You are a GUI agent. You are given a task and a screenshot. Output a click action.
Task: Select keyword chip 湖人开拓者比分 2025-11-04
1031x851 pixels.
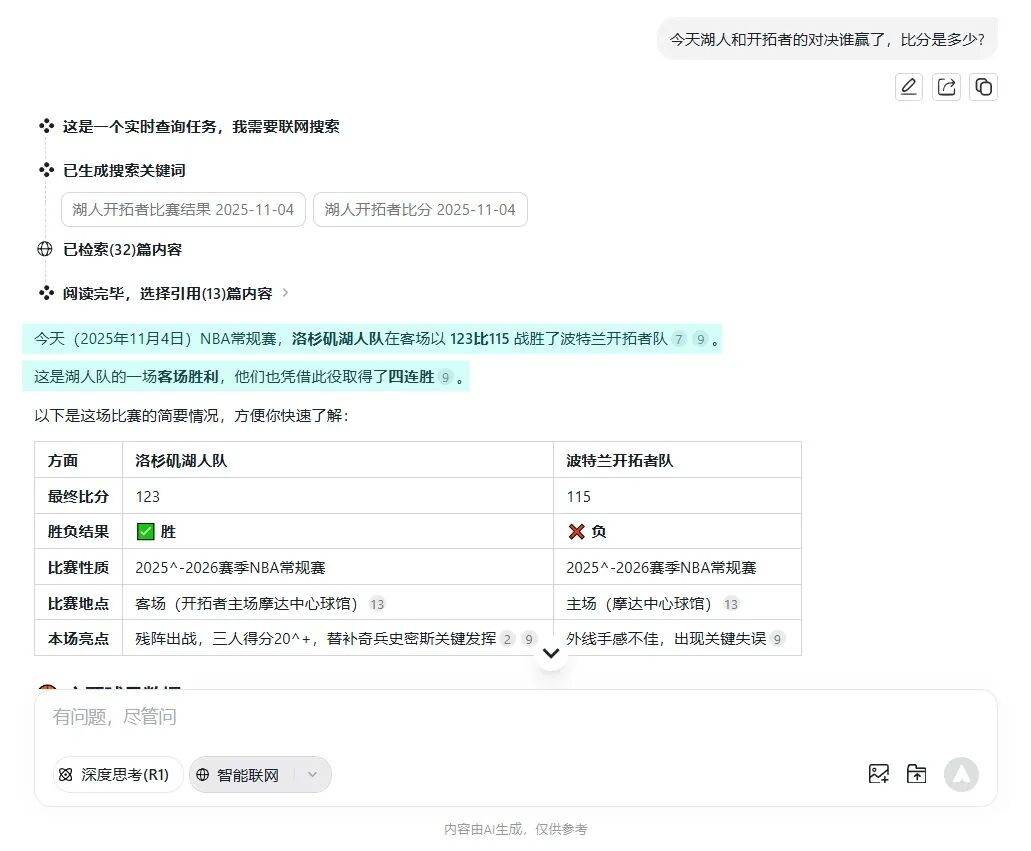tap(420, 210)
